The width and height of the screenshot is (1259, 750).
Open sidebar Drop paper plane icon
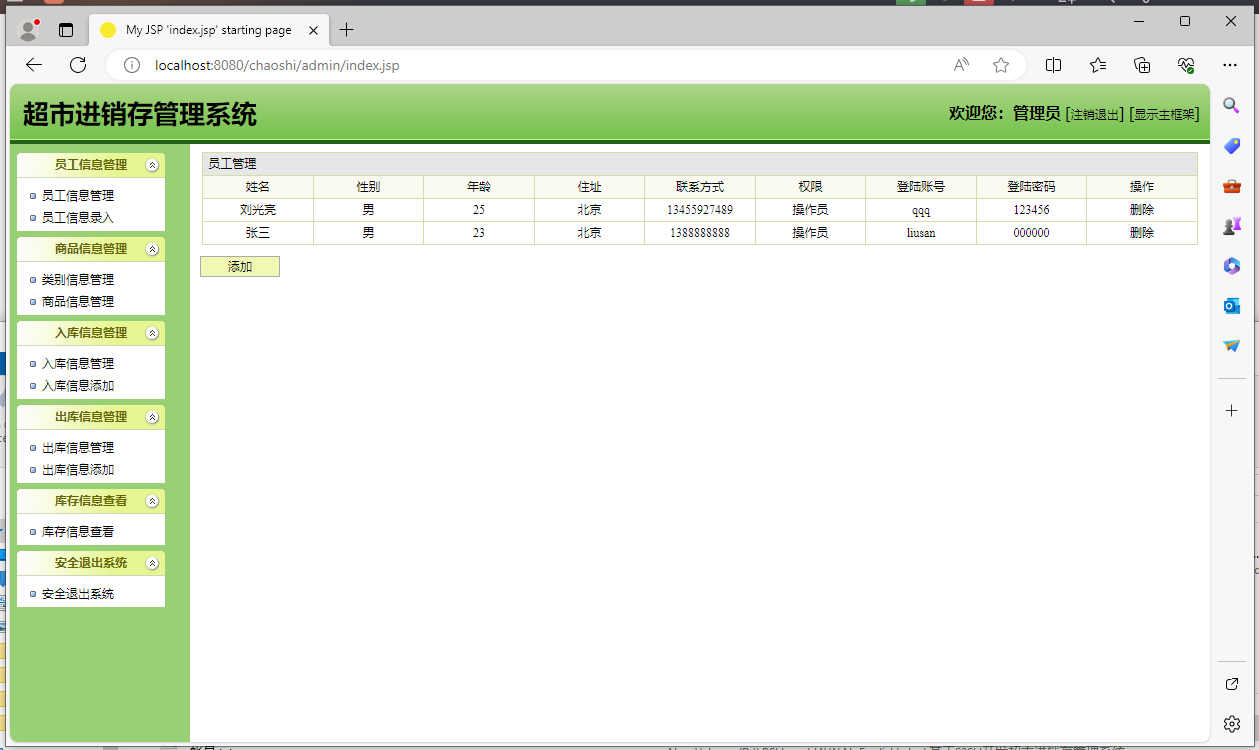1232,346
